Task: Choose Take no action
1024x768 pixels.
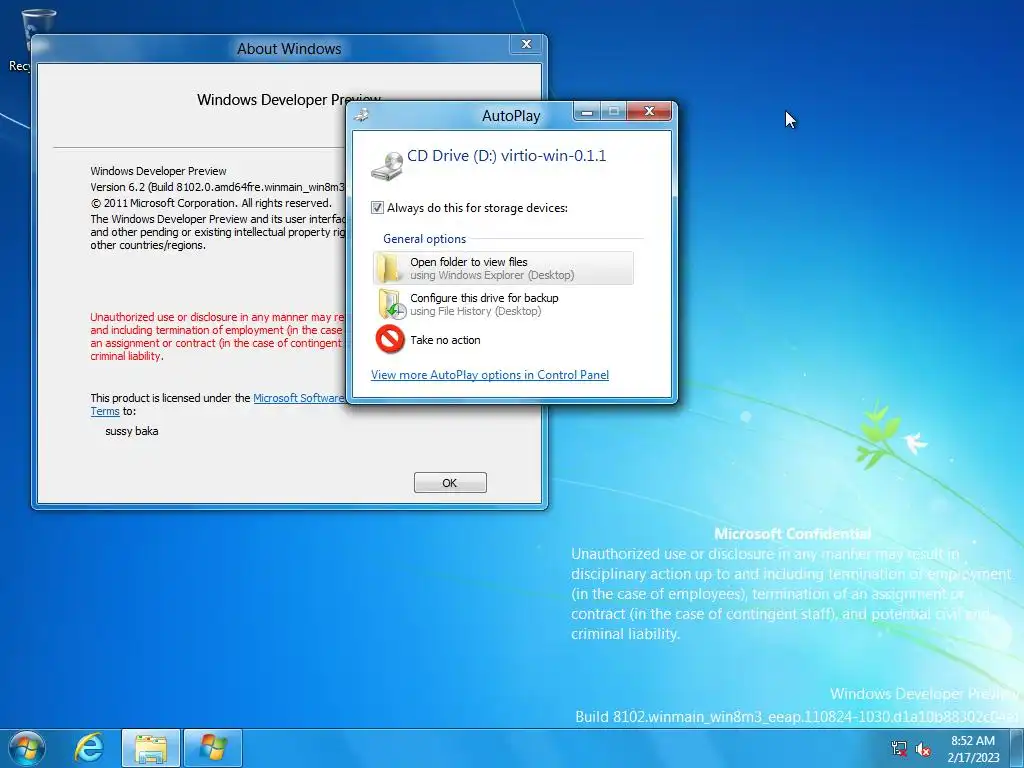Action: coord(504,340)
